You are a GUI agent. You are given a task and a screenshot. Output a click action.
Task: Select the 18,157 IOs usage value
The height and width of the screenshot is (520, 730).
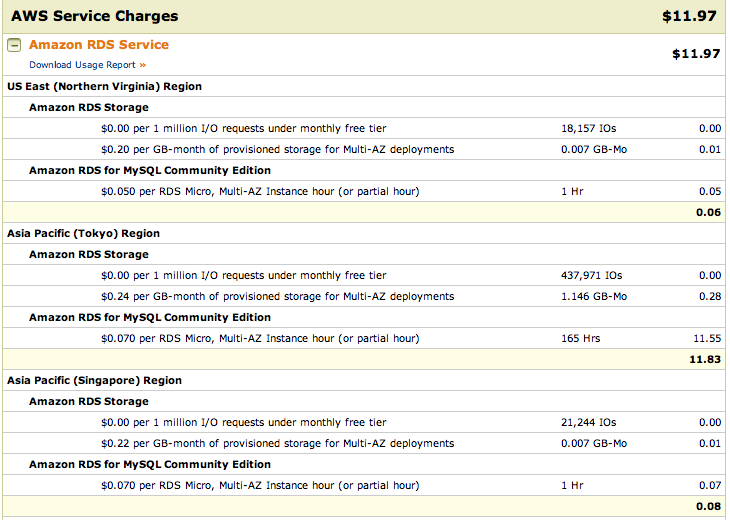588,128
